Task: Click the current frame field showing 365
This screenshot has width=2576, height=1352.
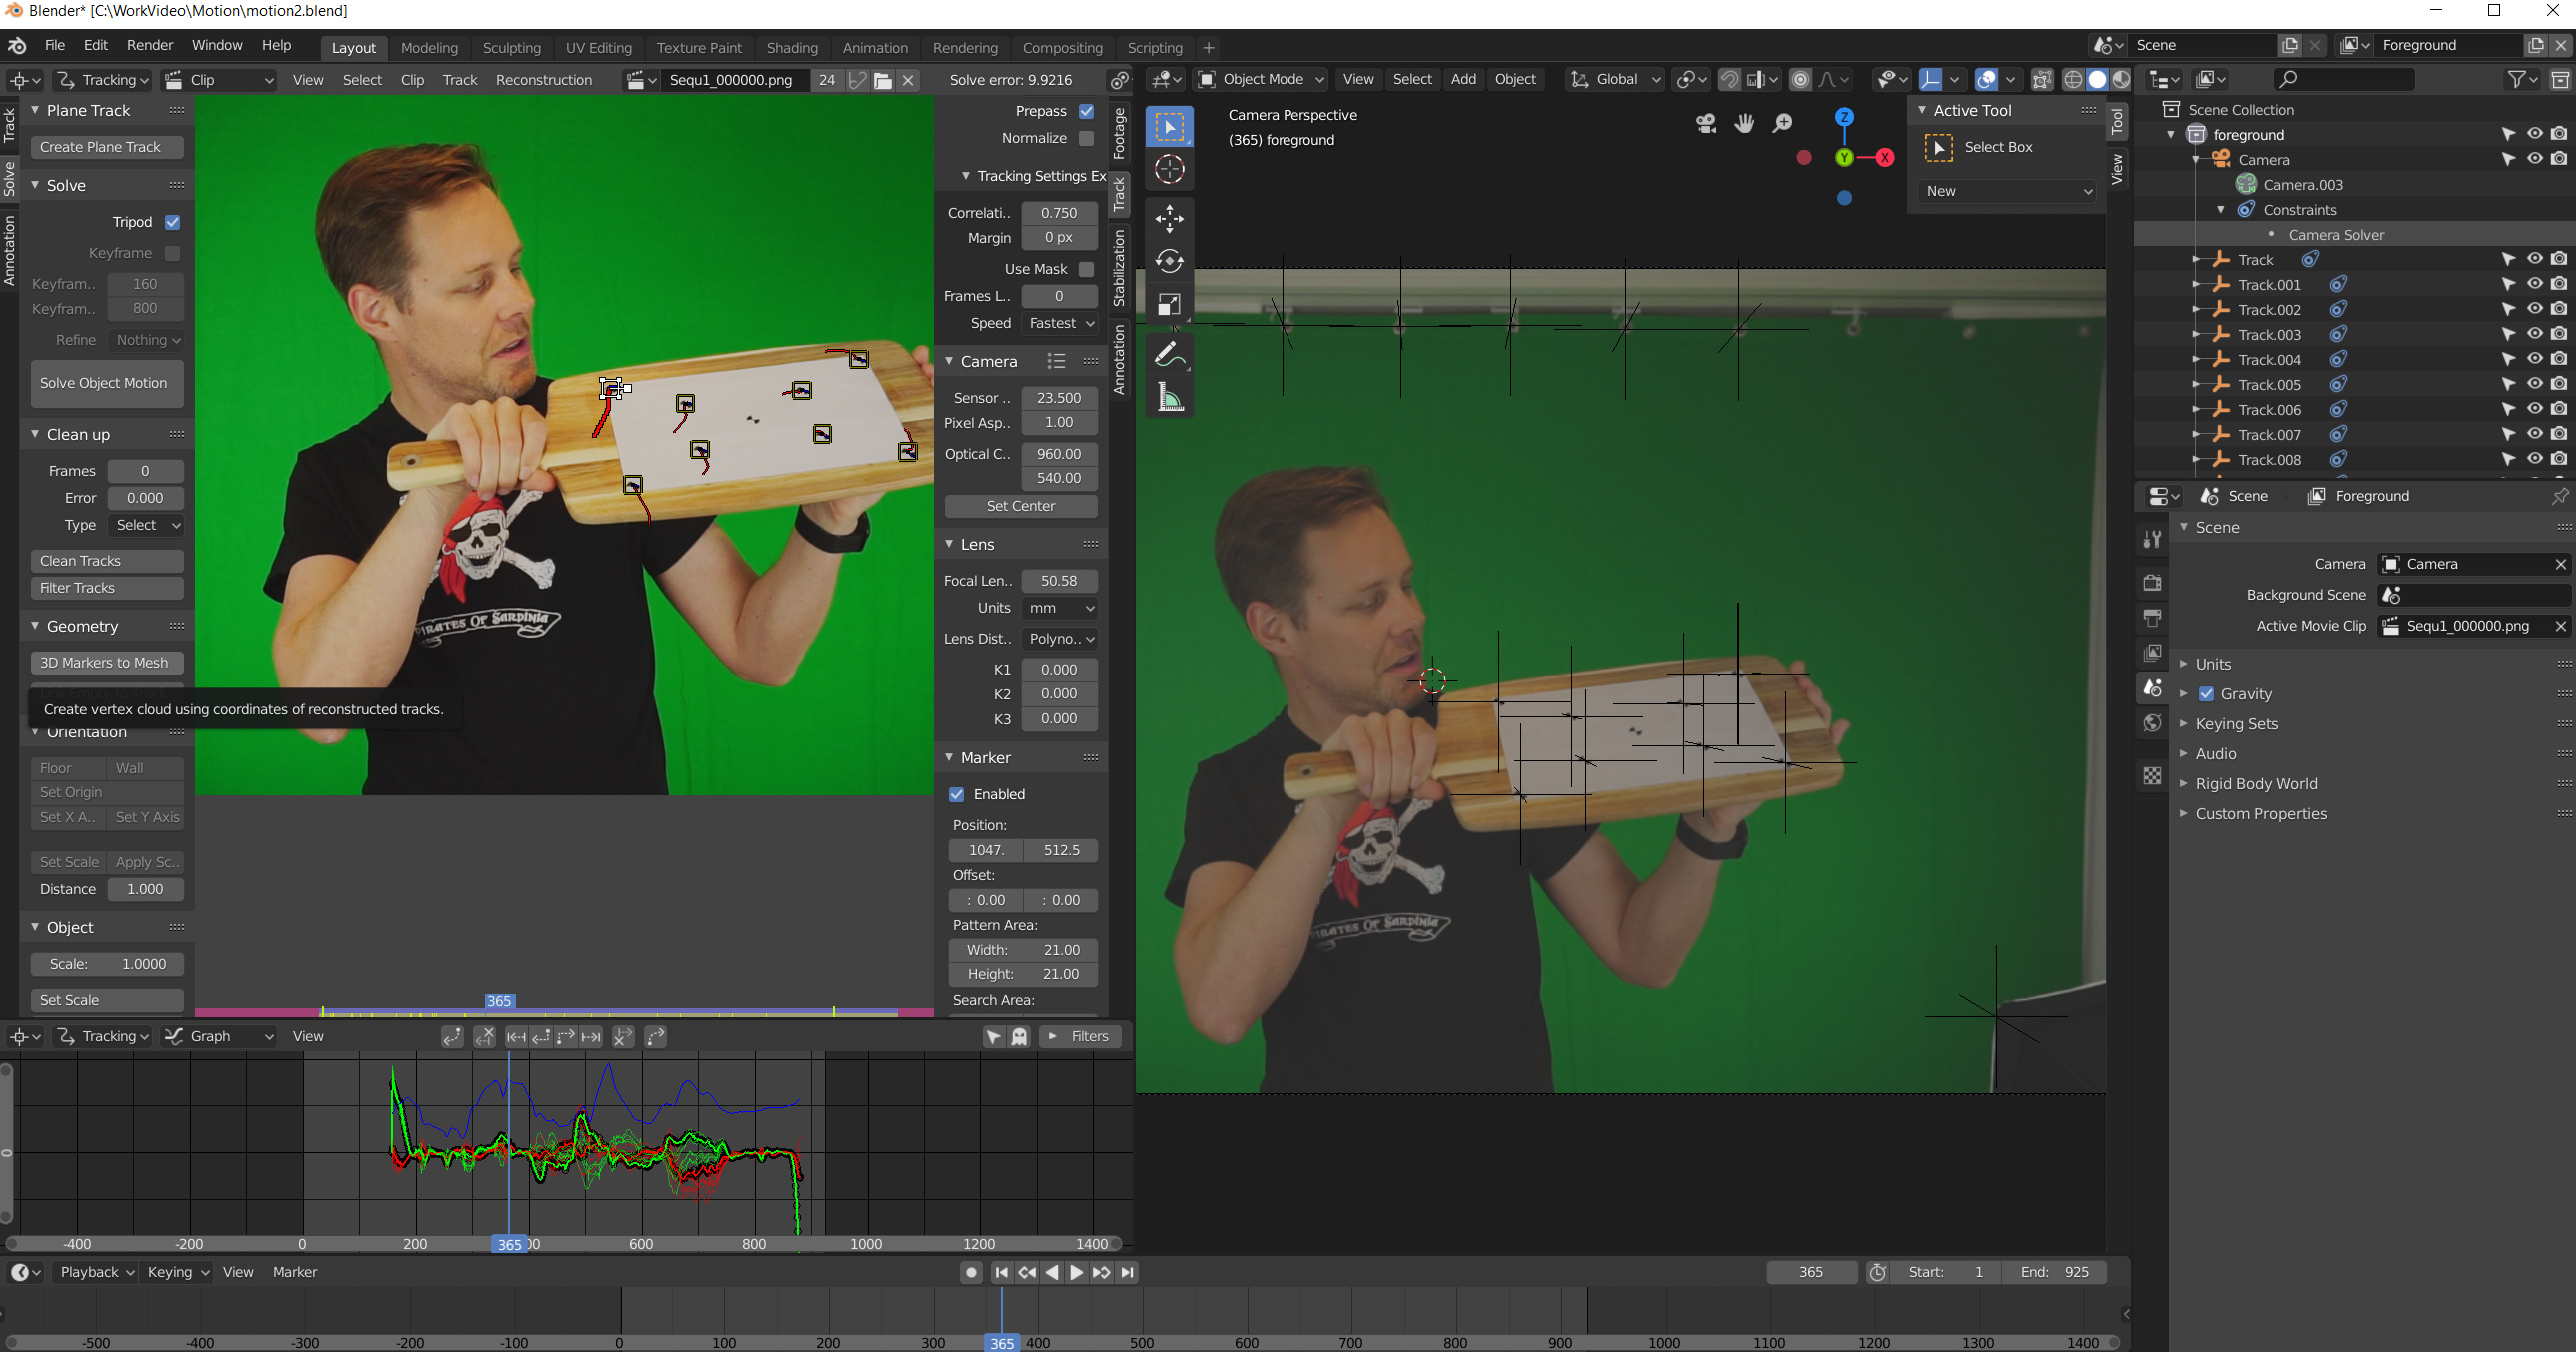Action: click(x=1811, y=1272)
